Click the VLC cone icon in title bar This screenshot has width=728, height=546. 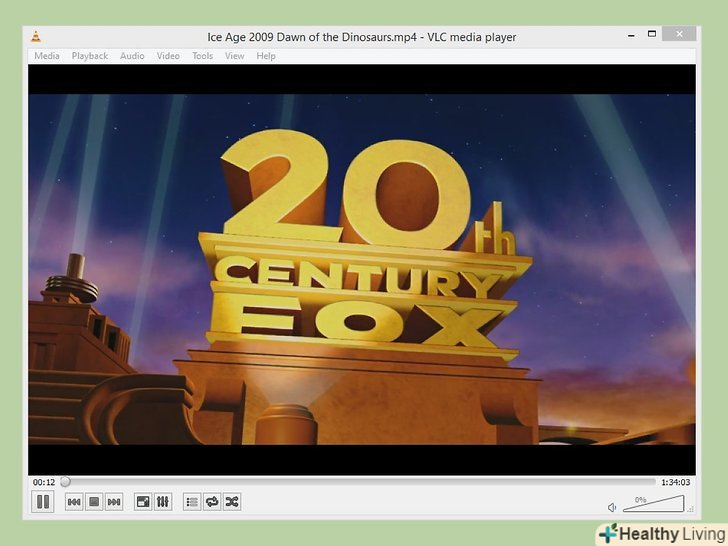tap(36, 37)
